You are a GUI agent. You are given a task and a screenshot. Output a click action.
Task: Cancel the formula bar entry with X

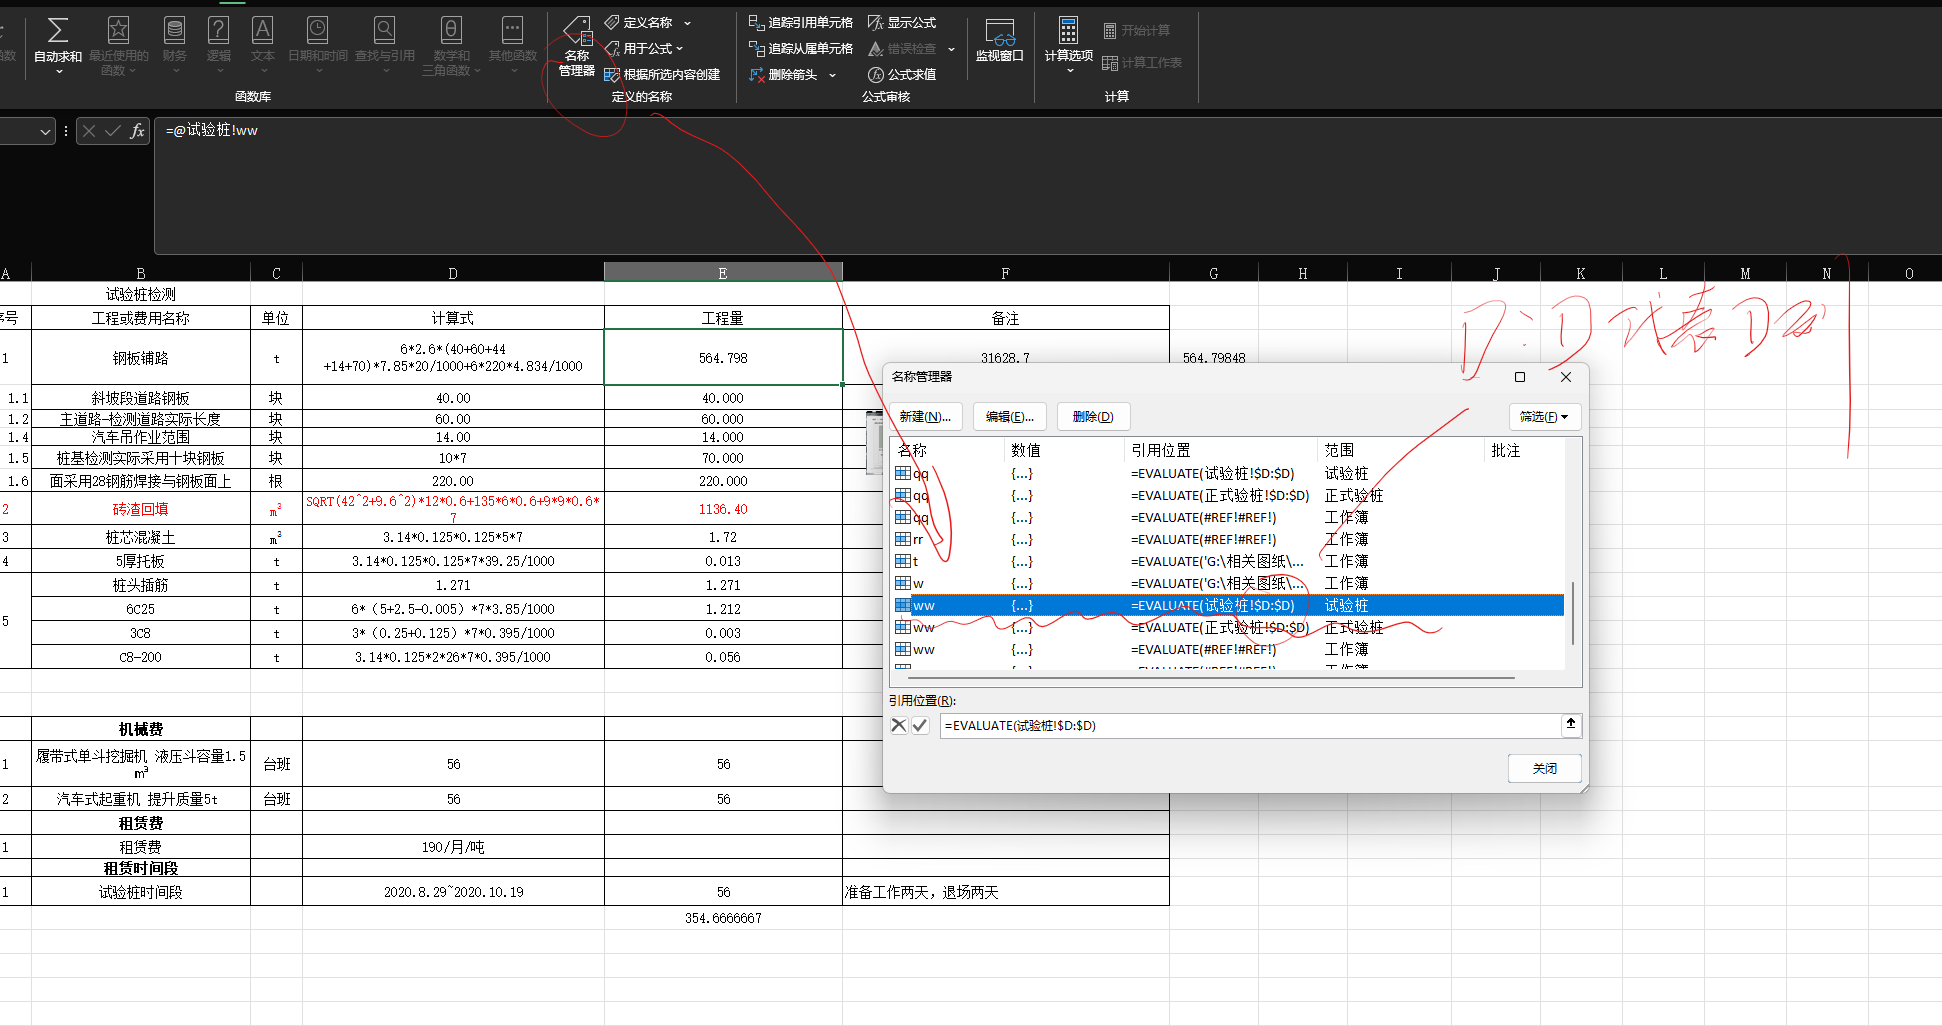click(89, 131)
